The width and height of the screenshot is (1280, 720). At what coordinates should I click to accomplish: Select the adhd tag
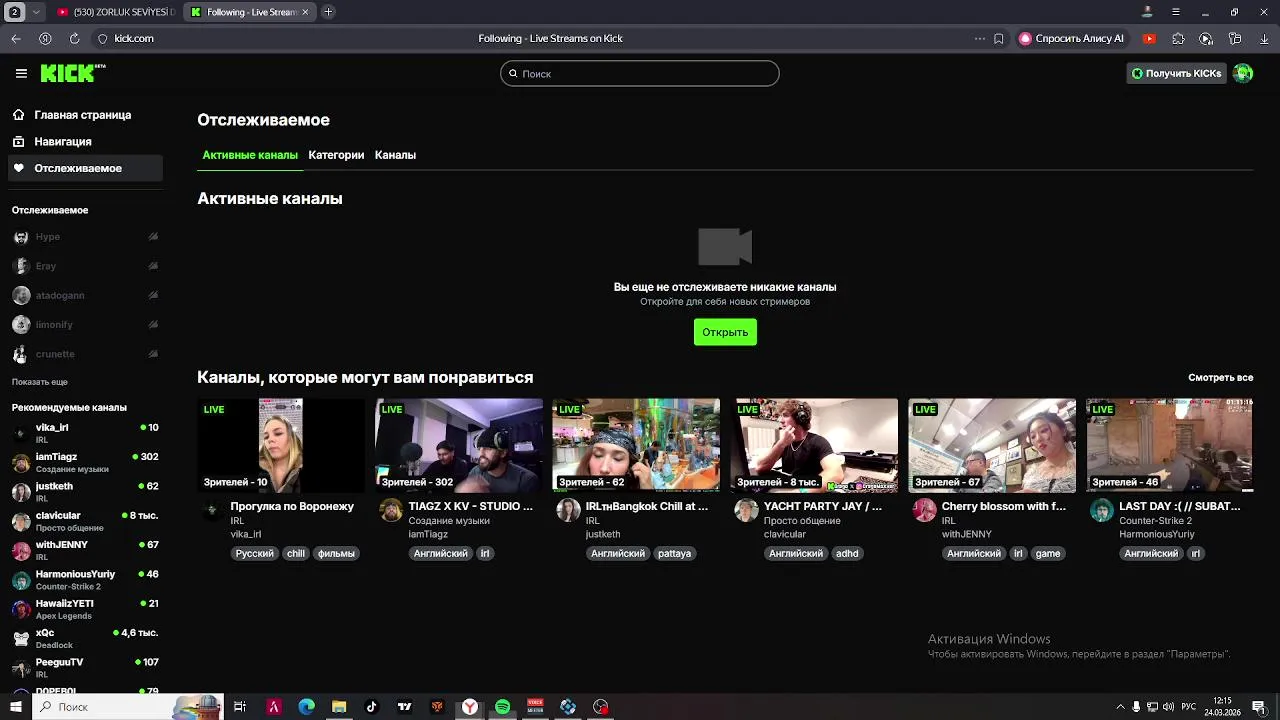[847, 553]
